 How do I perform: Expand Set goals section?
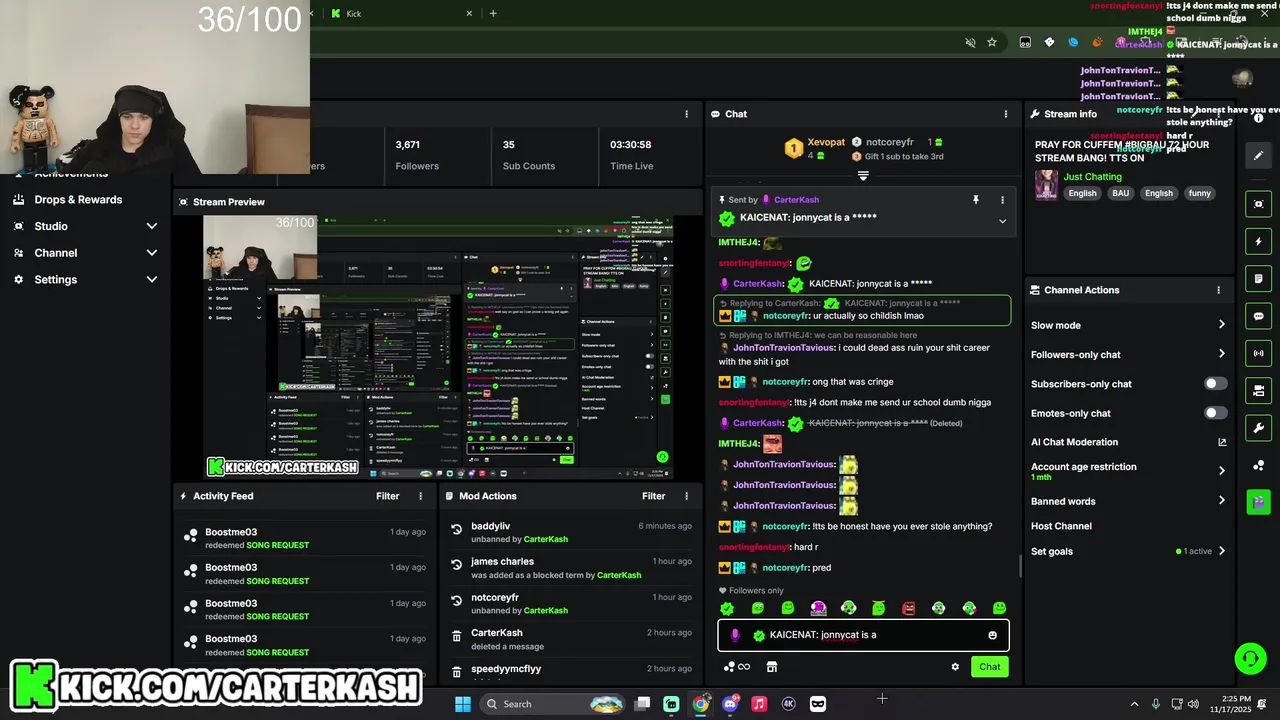click(x=1222, y=551)
